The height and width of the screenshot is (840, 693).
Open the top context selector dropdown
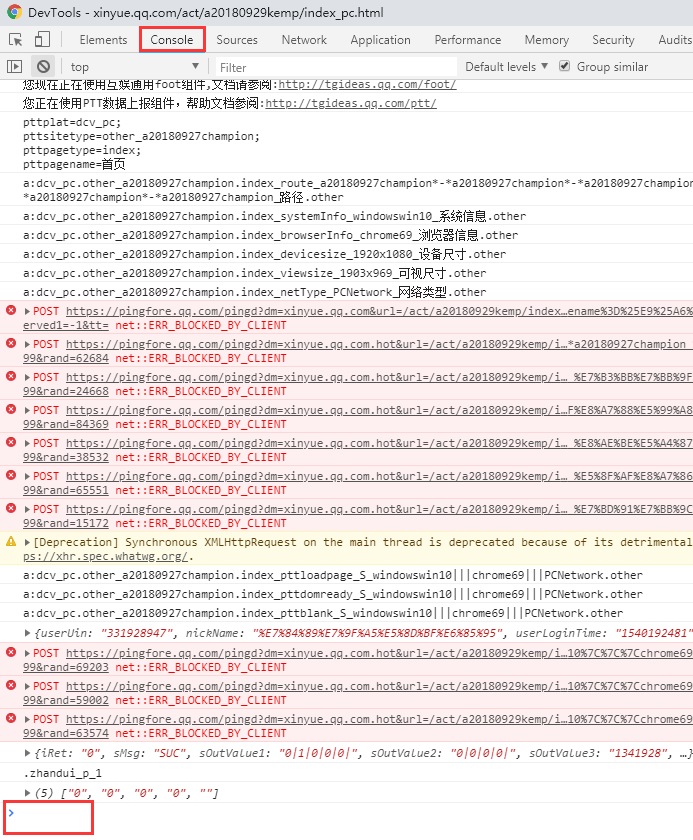click(134, 66)
